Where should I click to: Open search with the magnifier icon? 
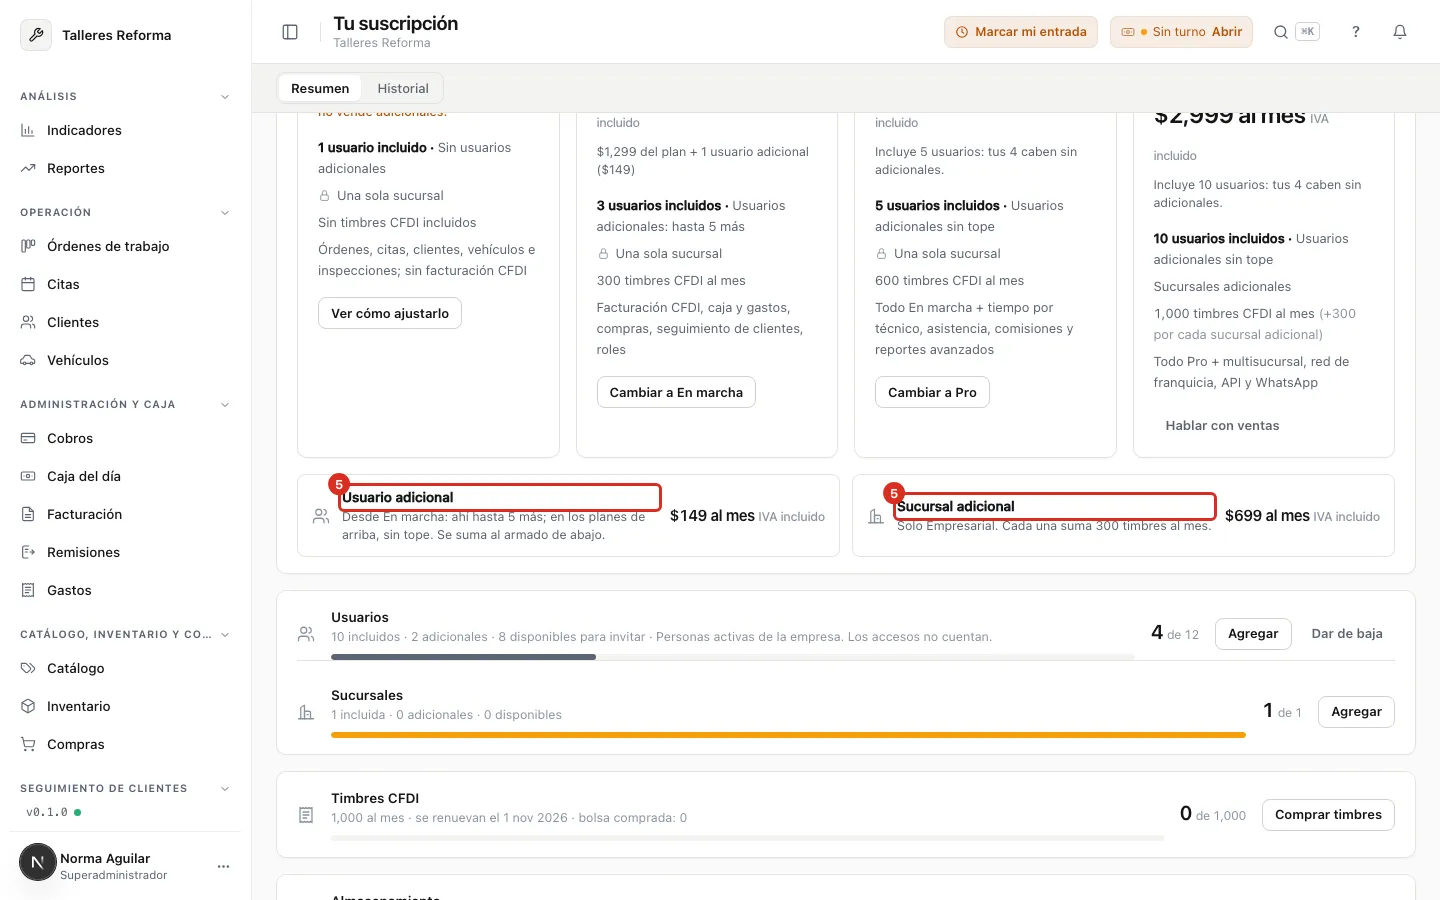pos(1281,32)
